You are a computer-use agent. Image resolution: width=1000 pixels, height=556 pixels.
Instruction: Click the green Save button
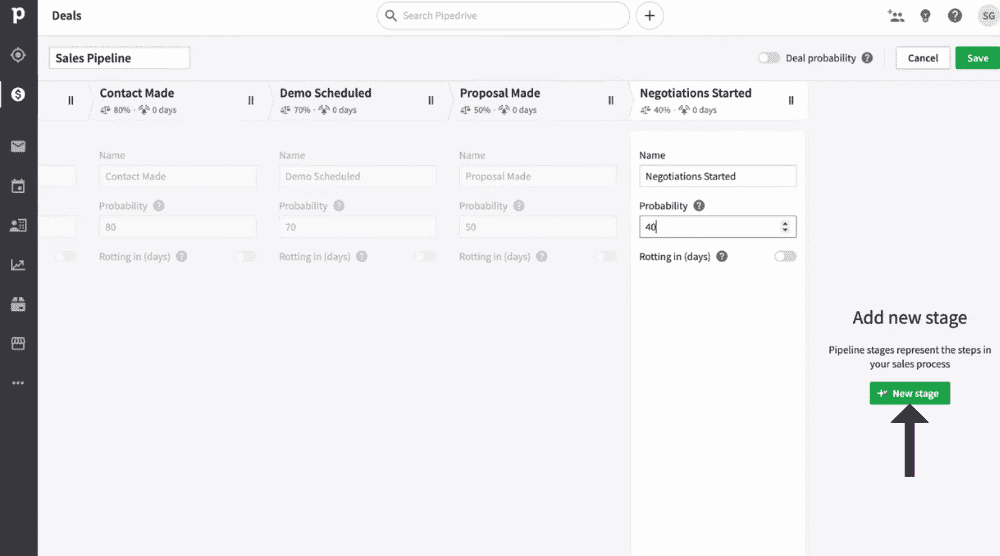[x=977, y=58]
